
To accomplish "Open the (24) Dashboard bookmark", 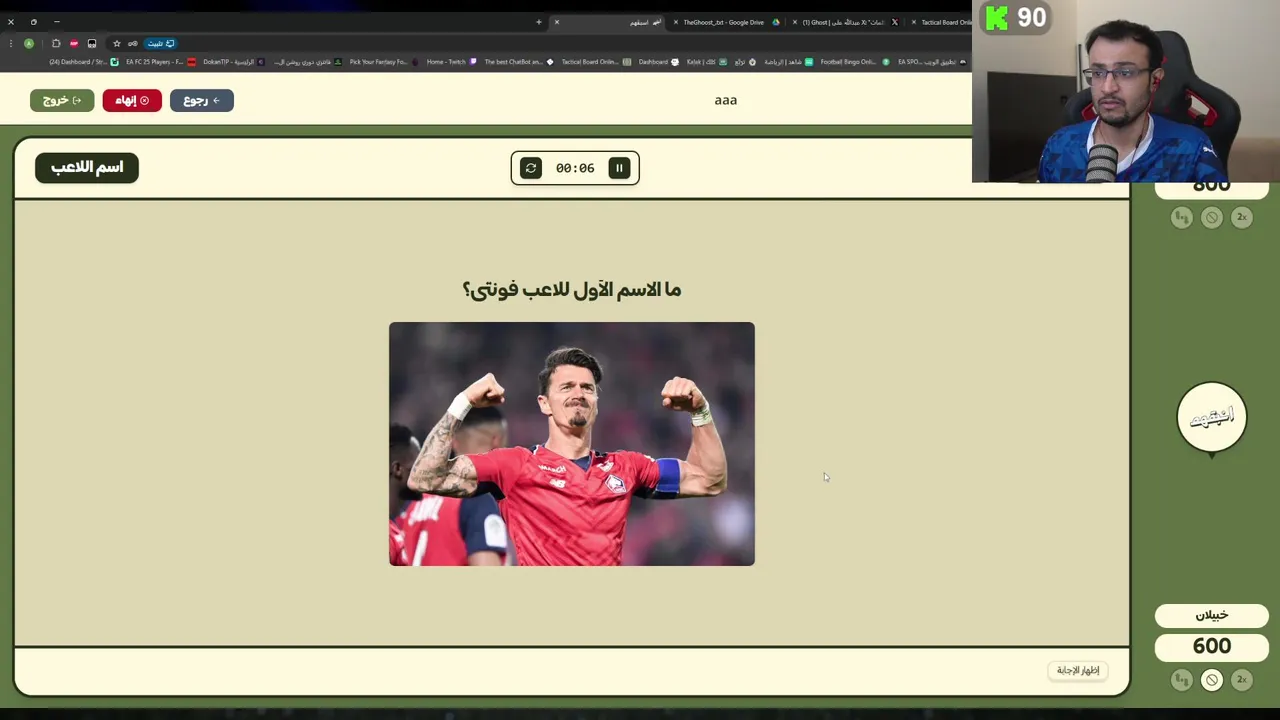I will pos(84,62).
